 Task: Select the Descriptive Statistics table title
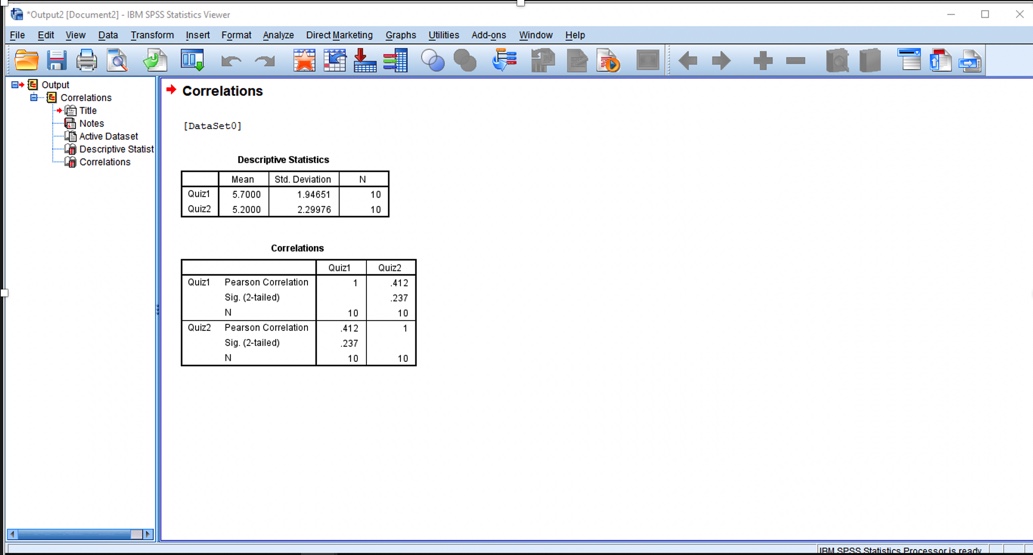[x=283, y=160]
